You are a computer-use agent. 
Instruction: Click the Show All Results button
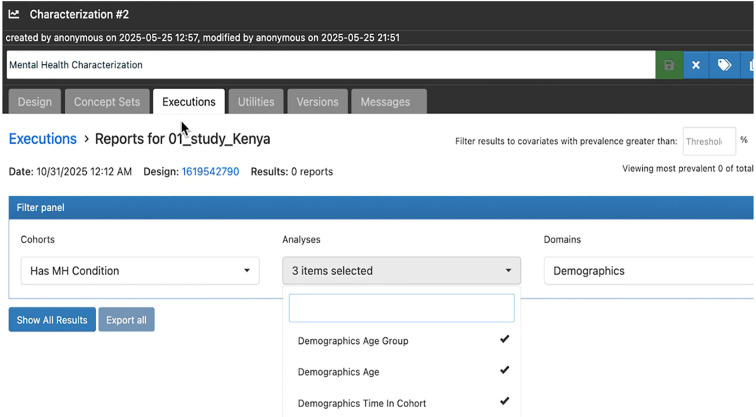tap(52, 320)
